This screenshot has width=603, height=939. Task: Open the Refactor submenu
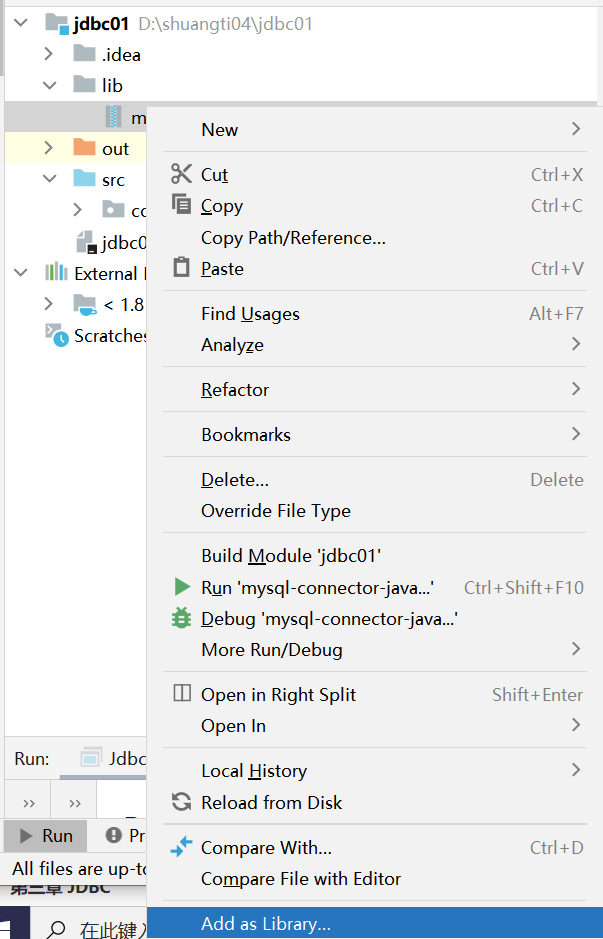click(x=235, y=389)
